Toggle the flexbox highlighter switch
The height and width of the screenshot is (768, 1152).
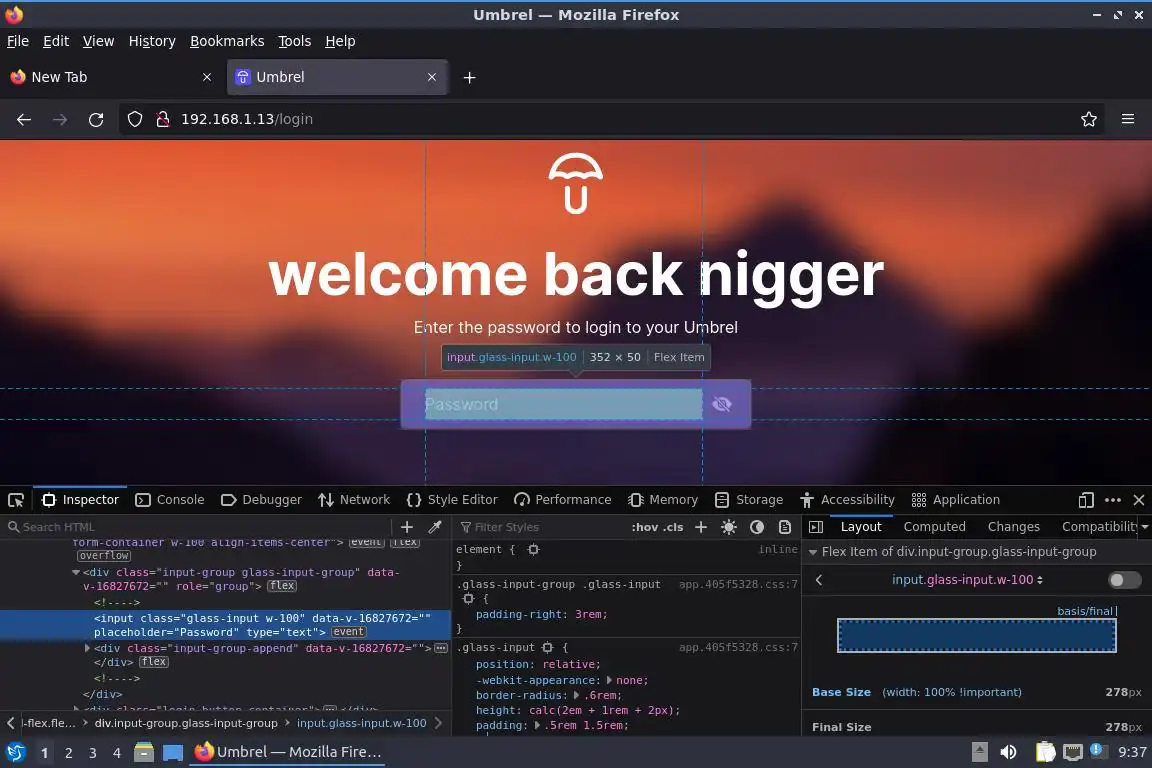pos(1124,580)
